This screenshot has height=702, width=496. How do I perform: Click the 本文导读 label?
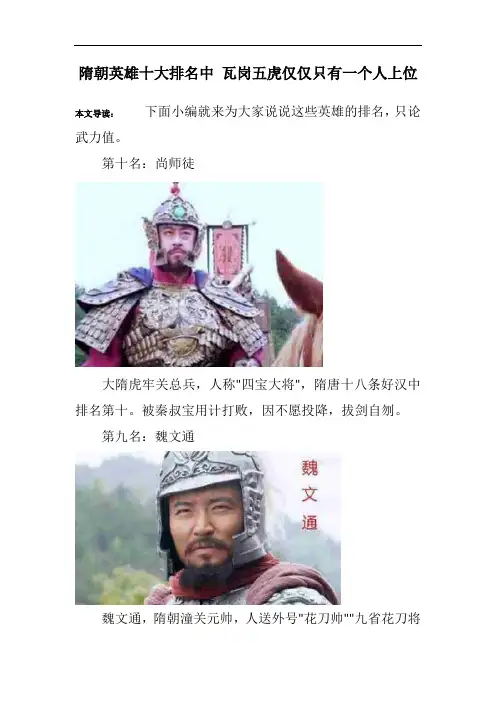94,114
